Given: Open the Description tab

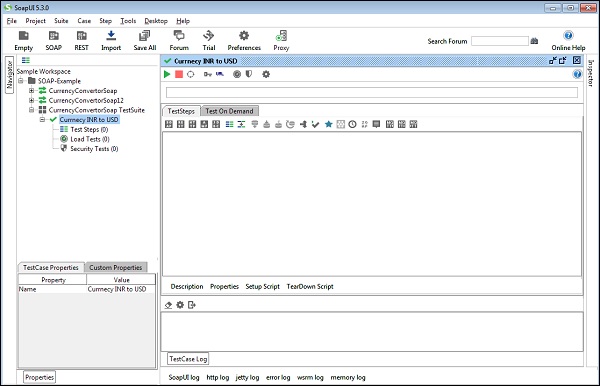Looking at the screenshot, I should point(187,286).
